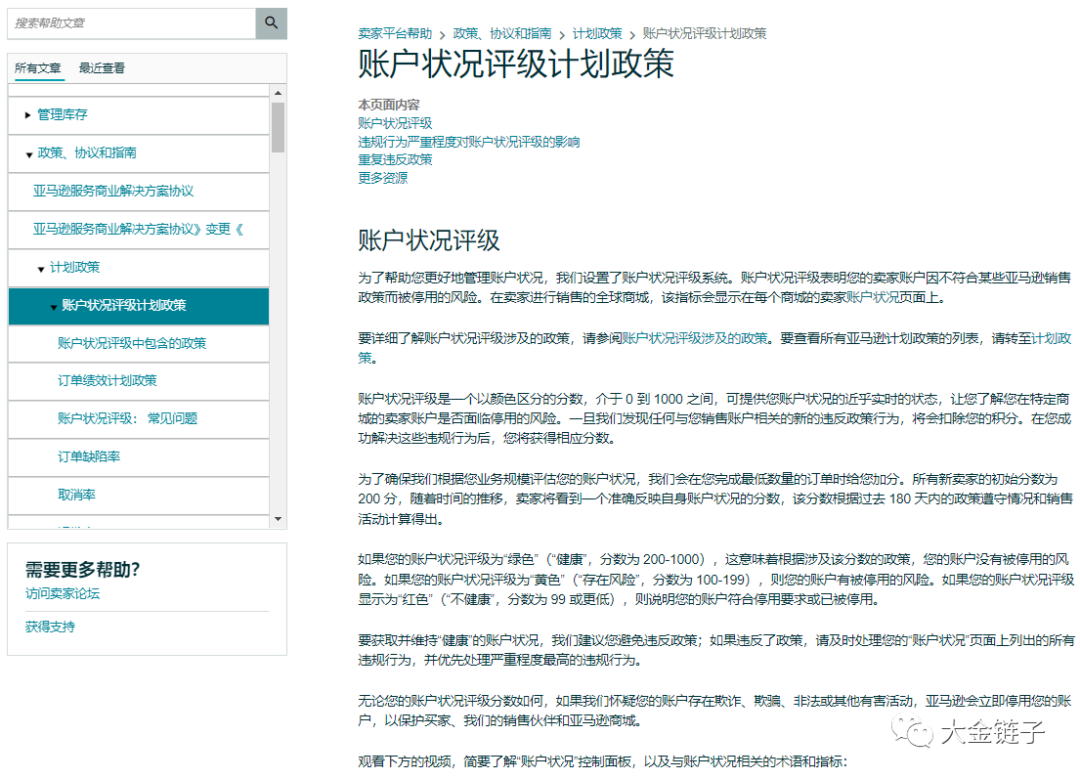
Task: Collapse the 账户状况评级计划政策 arrow
Action: click(54, 307)
